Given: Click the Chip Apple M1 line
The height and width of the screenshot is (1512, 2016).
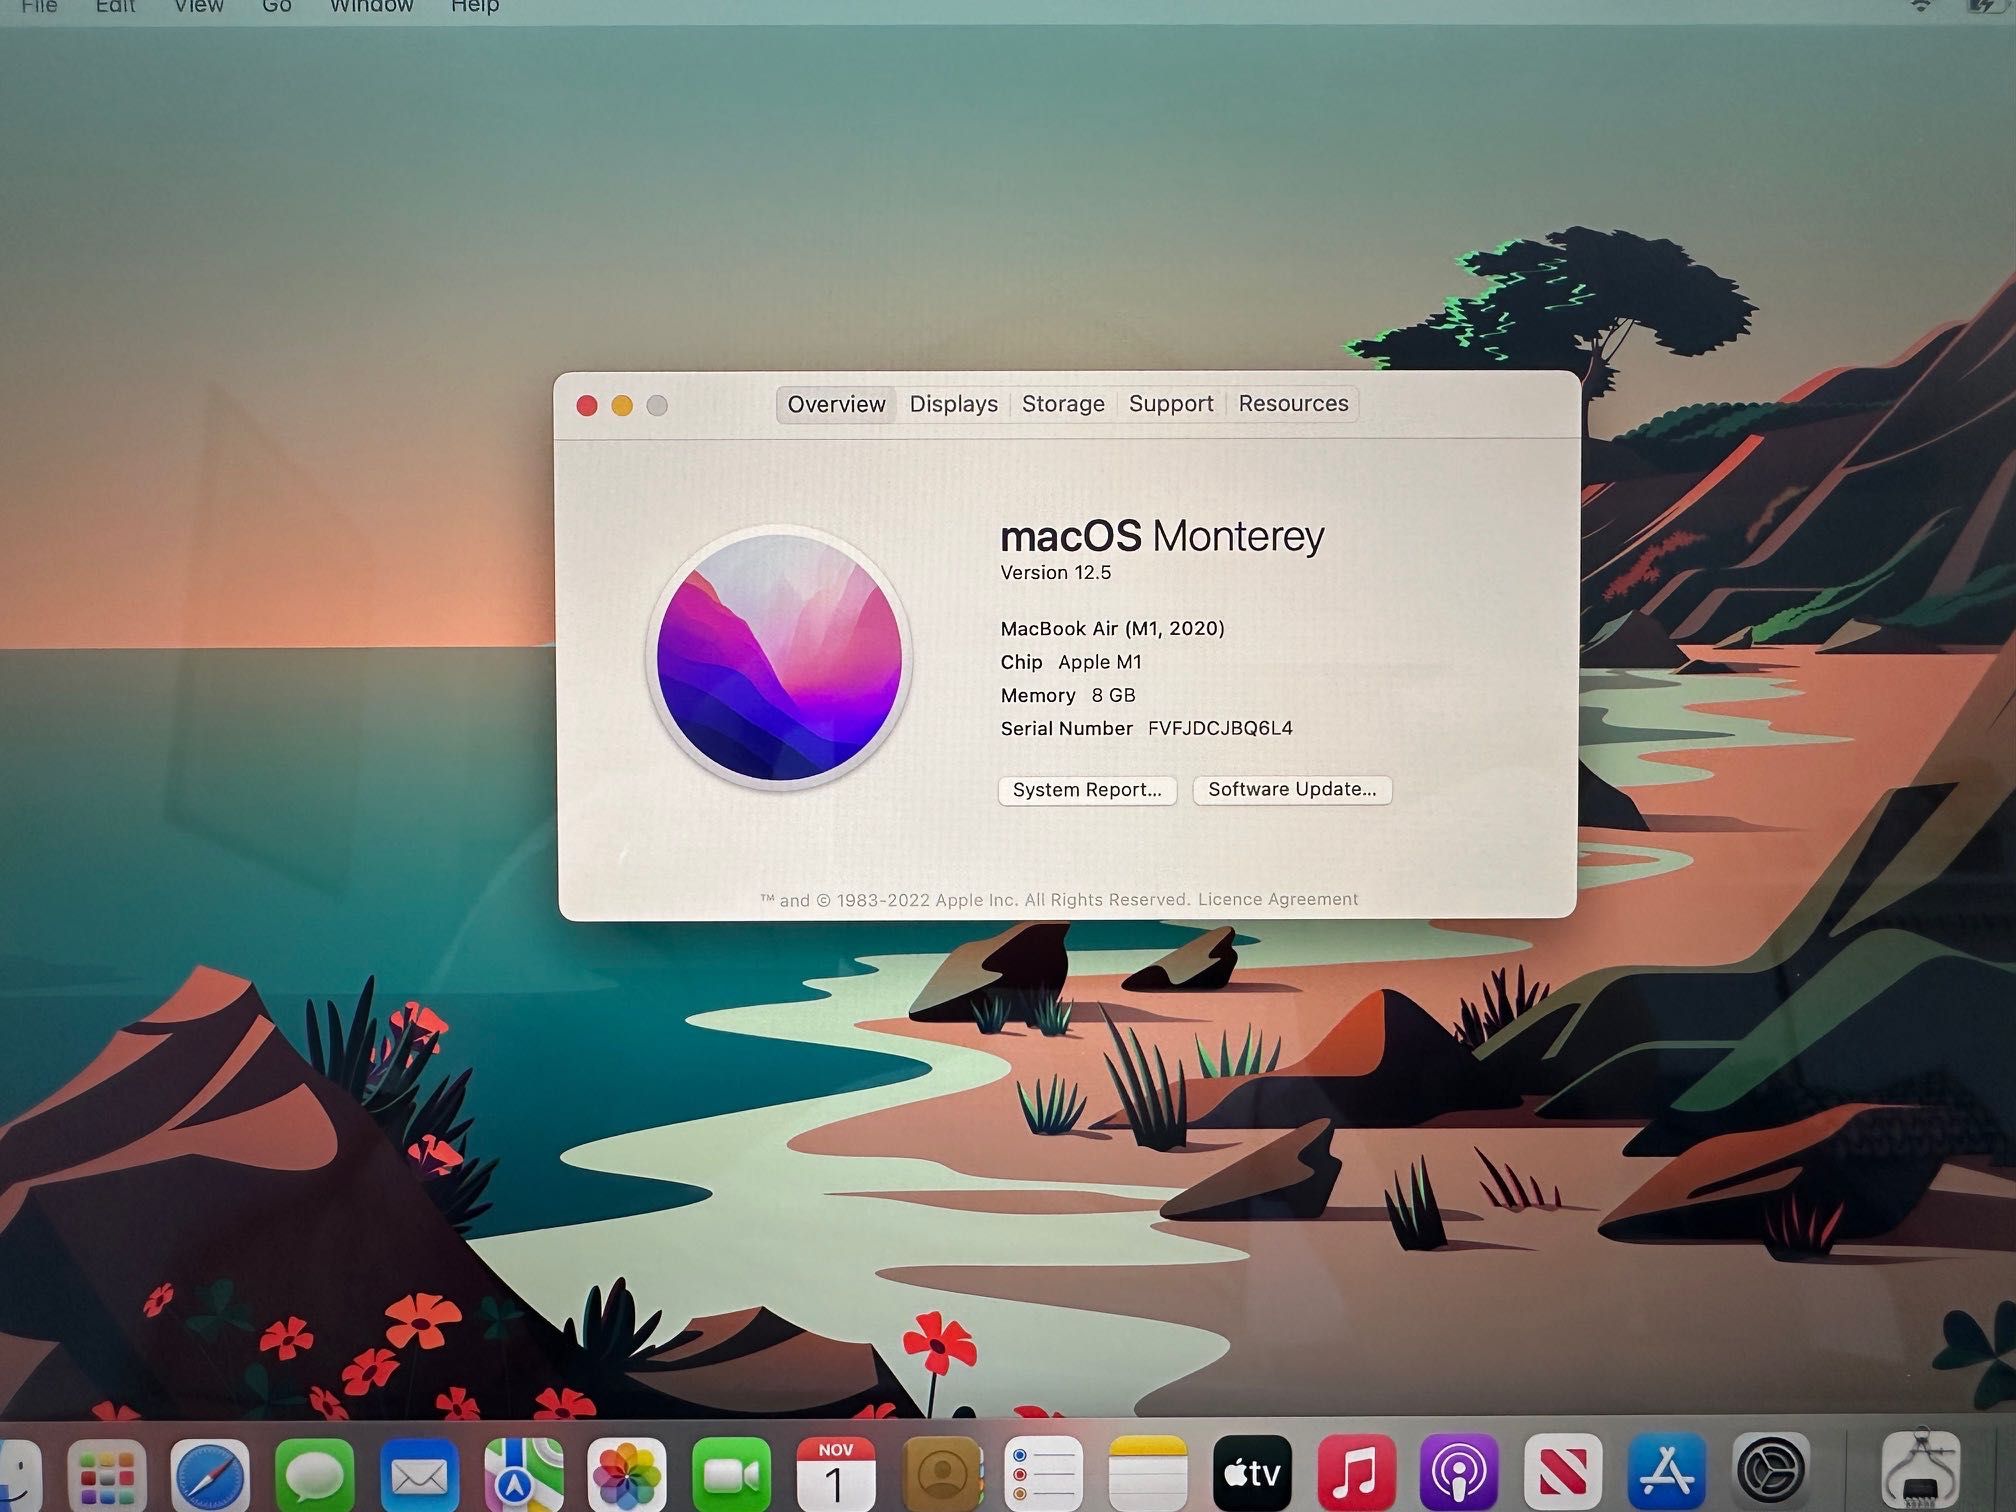Looking at the screenshot, I should (1071, 662).
